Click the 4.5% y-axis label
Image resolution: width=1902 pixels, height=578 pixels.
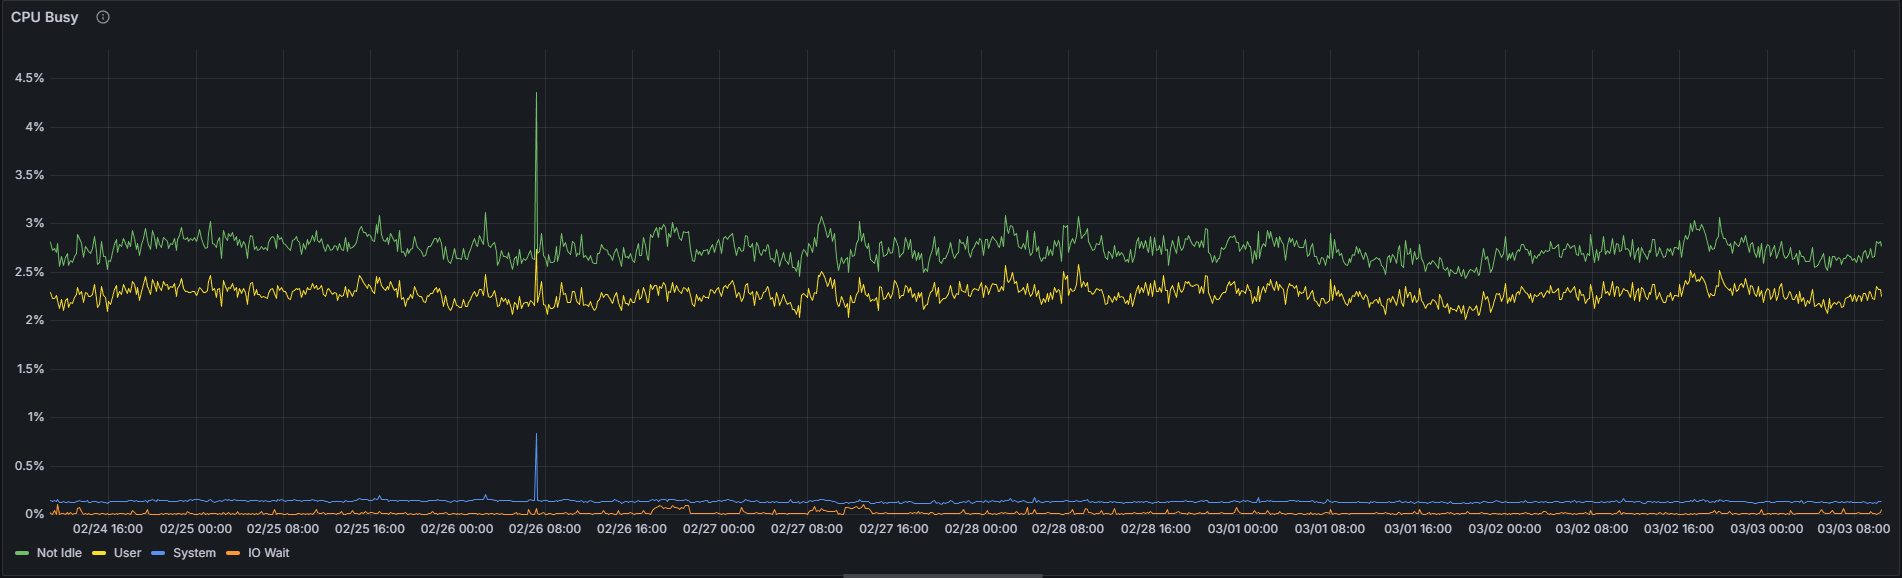pos(29,78)
